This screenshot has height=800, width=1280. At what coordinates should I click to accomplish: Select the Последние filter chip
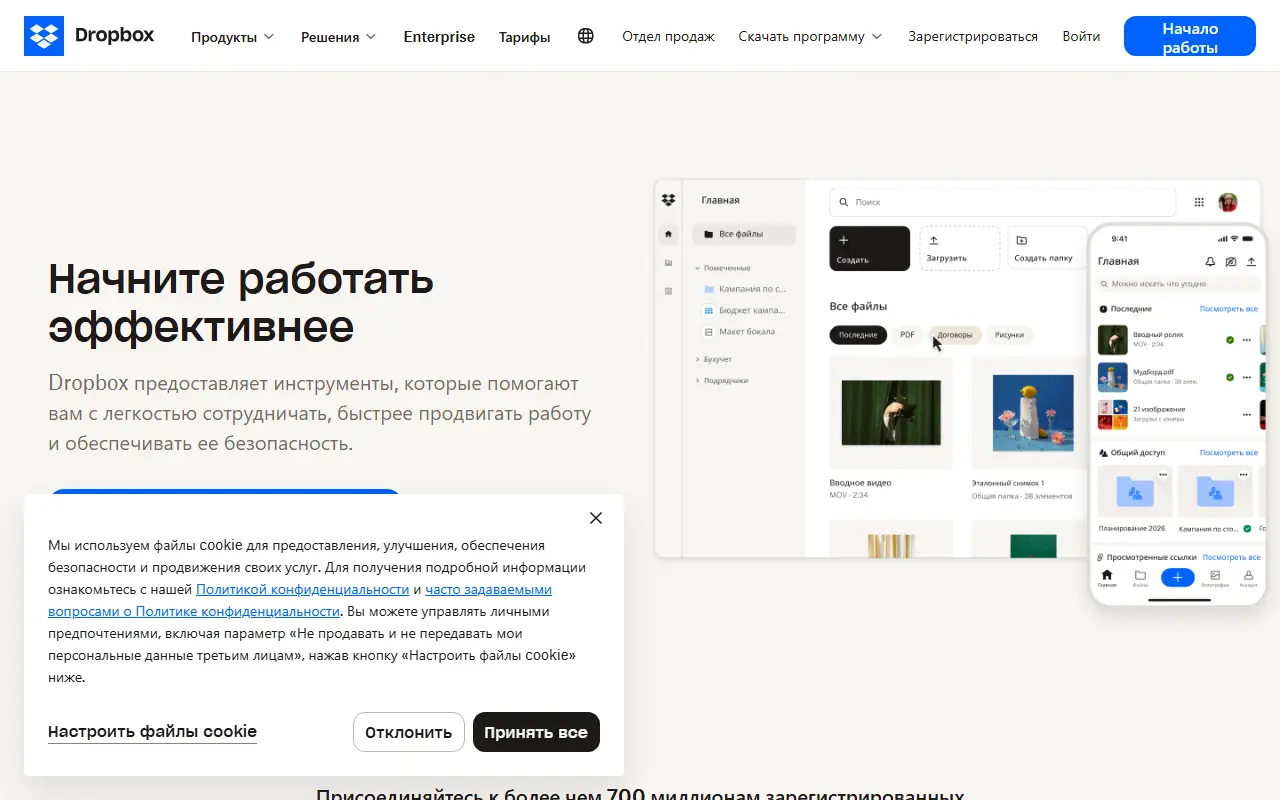click(858, 335)
